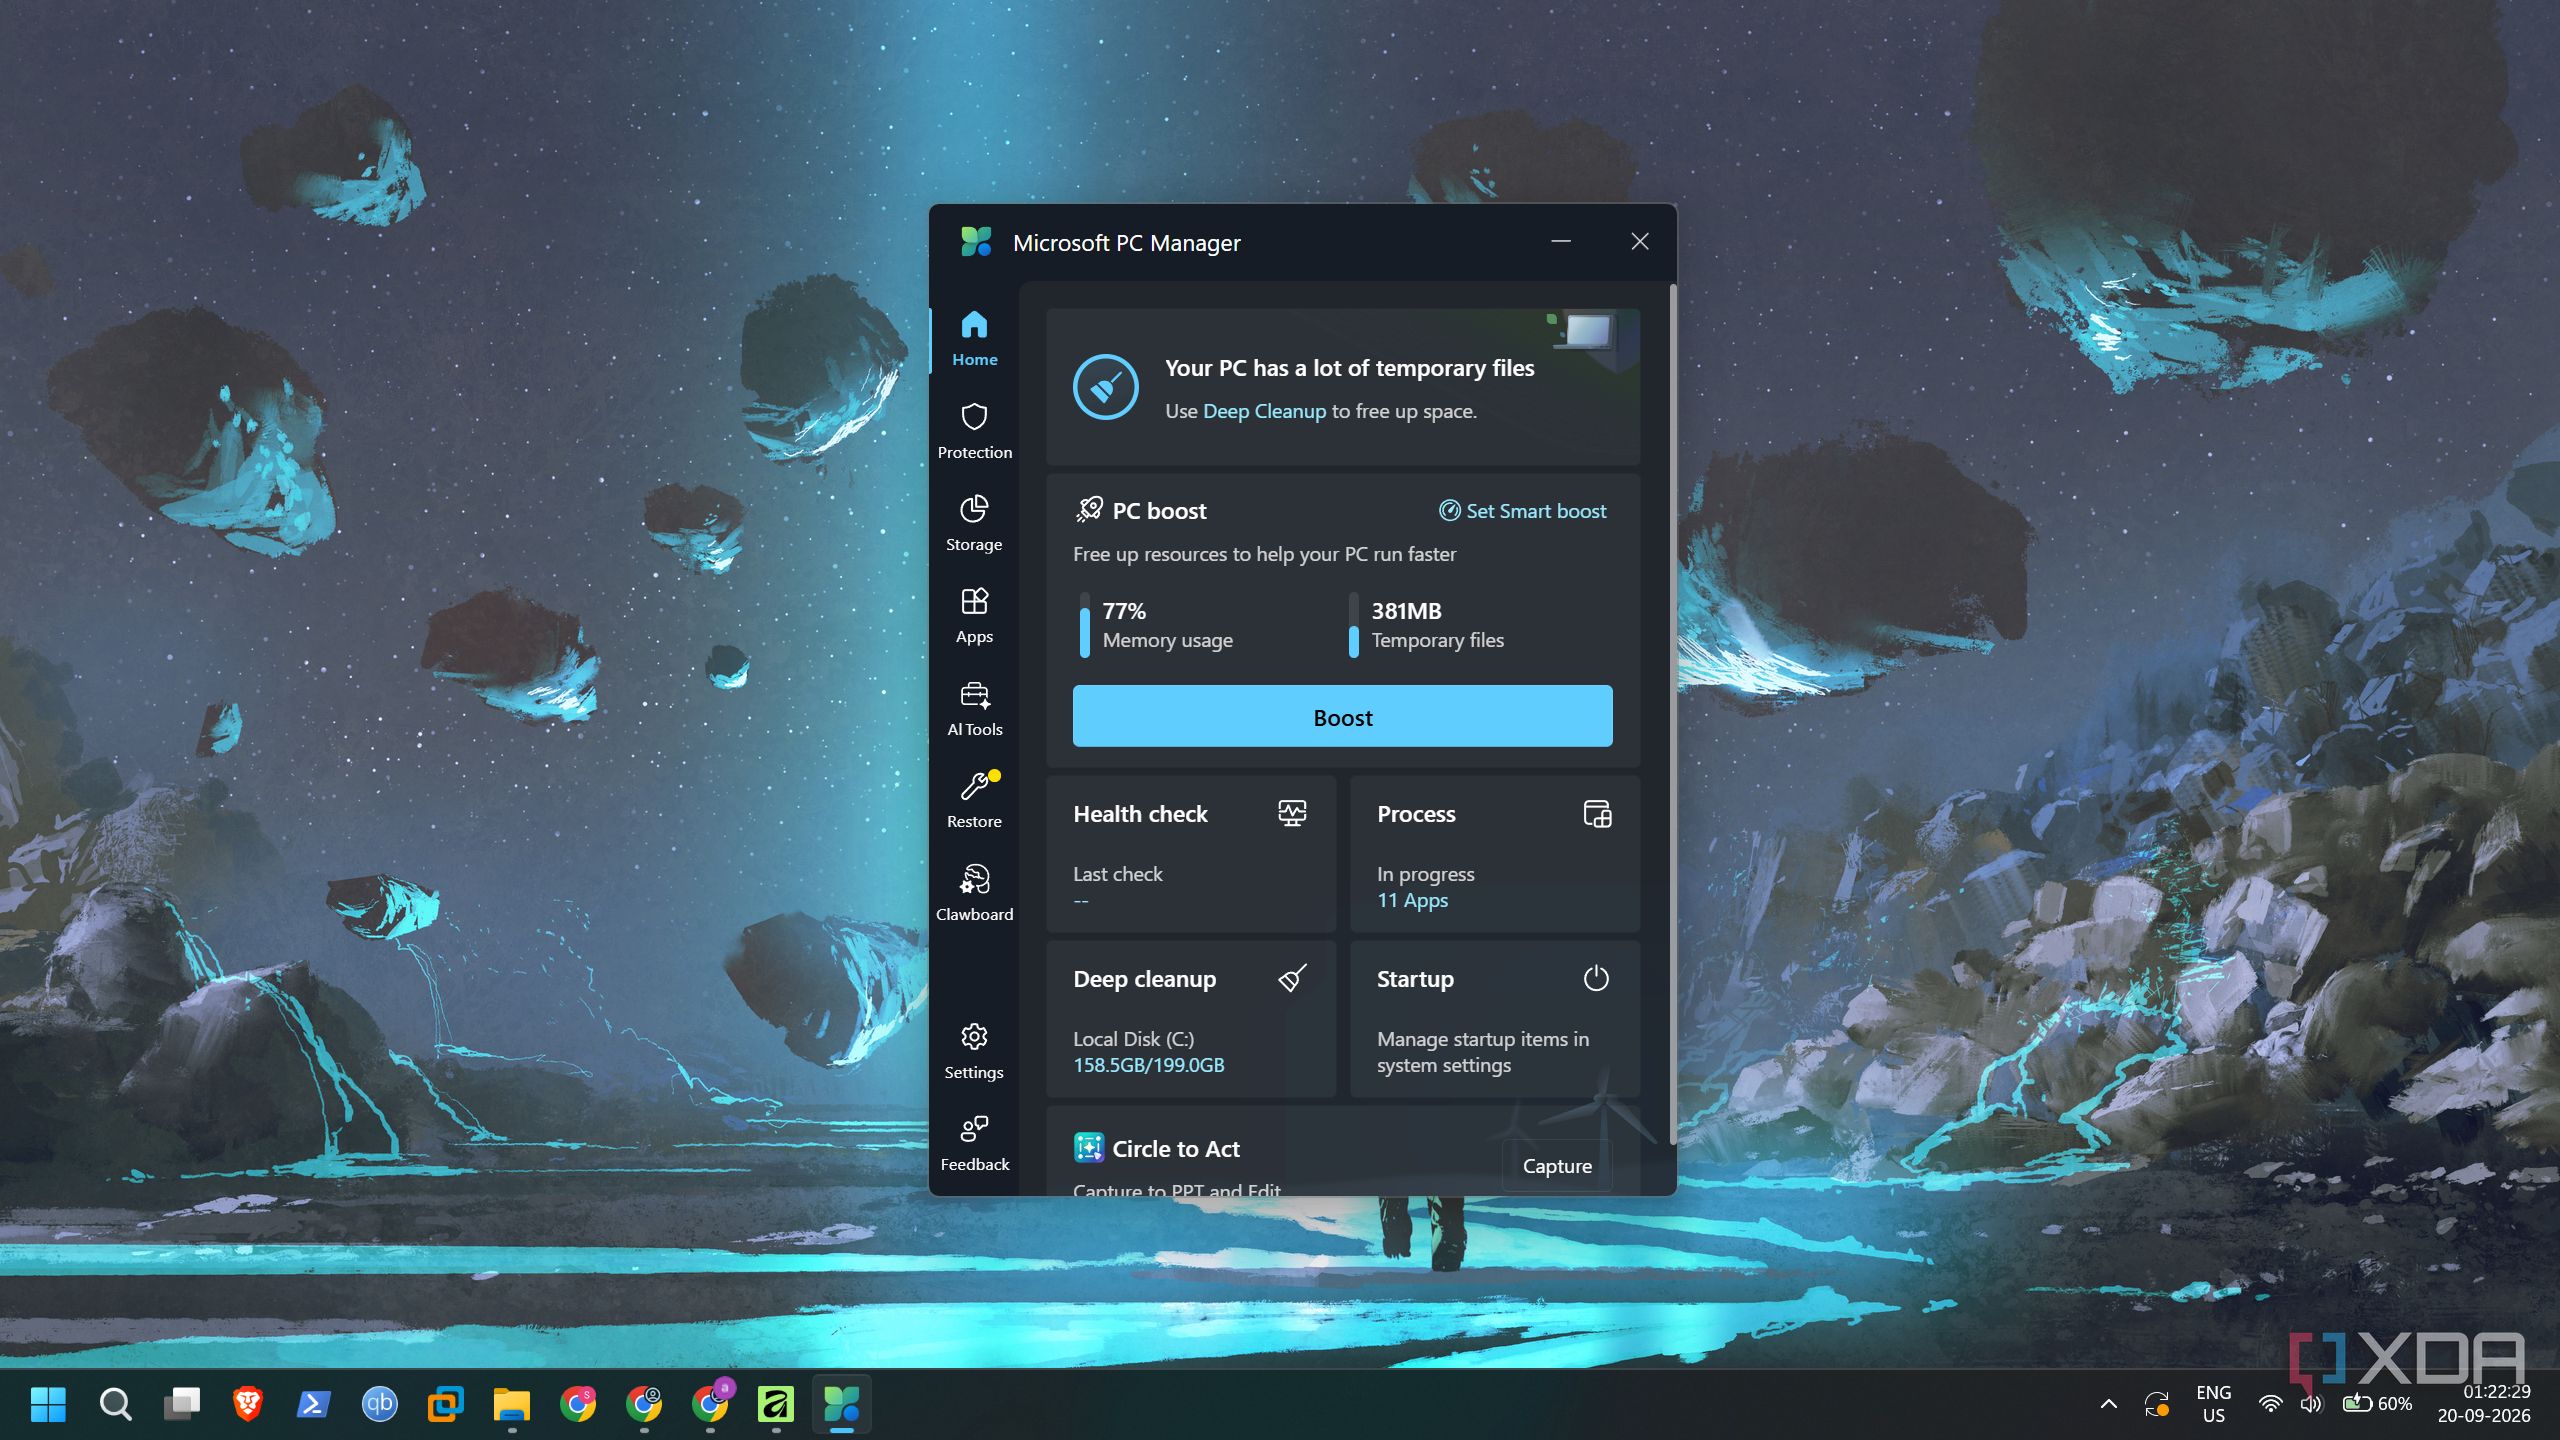Open AI Tools from sidebar
Screen dimensions: 2560x1440
click(x=974, y=708)
